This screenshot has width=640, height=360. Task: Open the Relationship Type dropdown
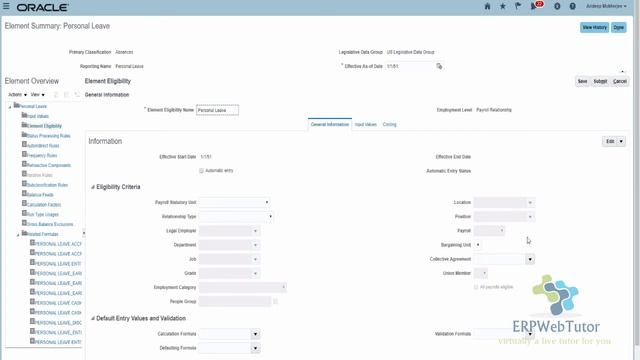click(270, 217)
